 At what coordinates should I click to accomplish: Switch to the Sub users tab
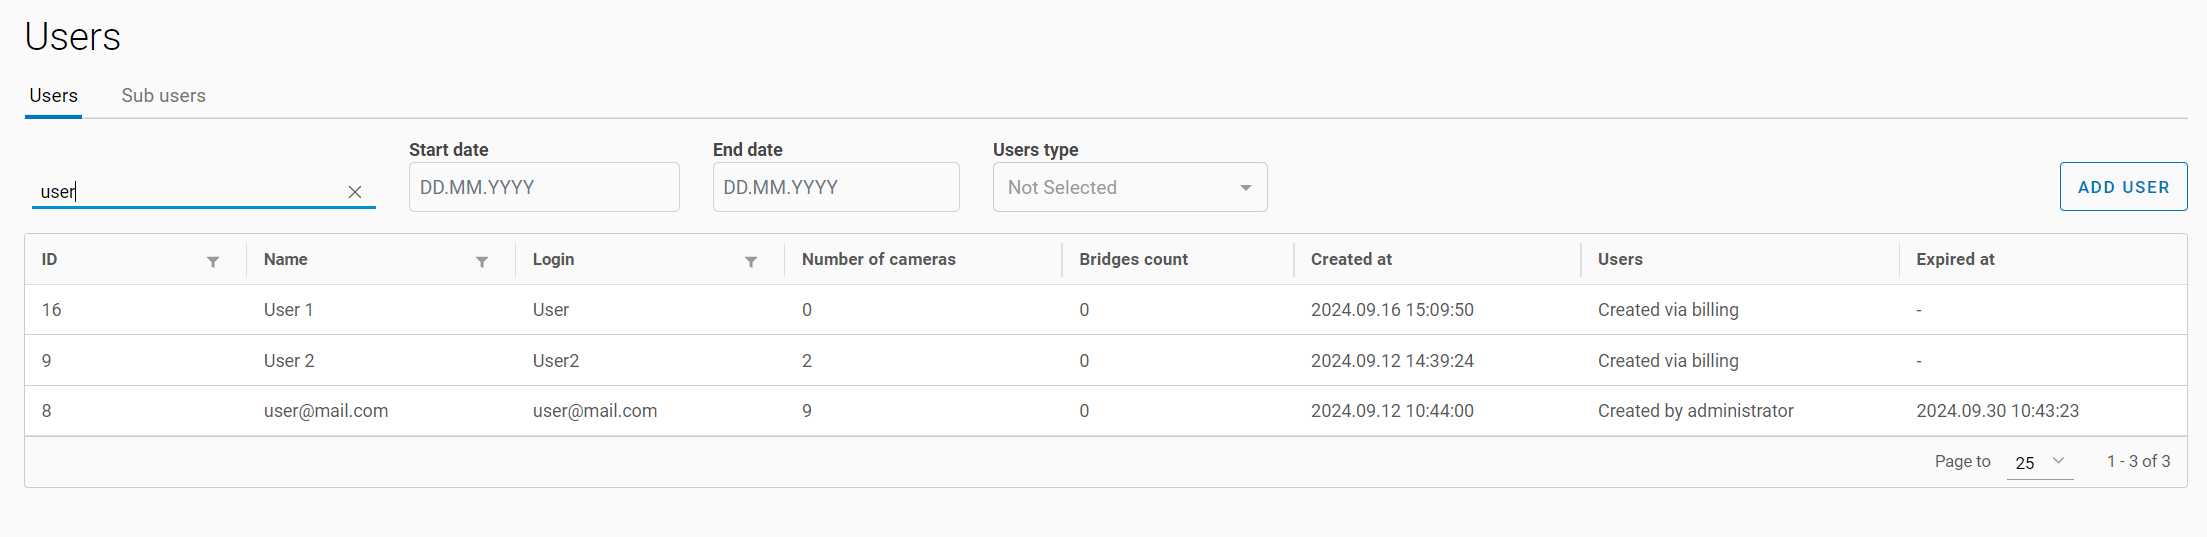point(163,96)
